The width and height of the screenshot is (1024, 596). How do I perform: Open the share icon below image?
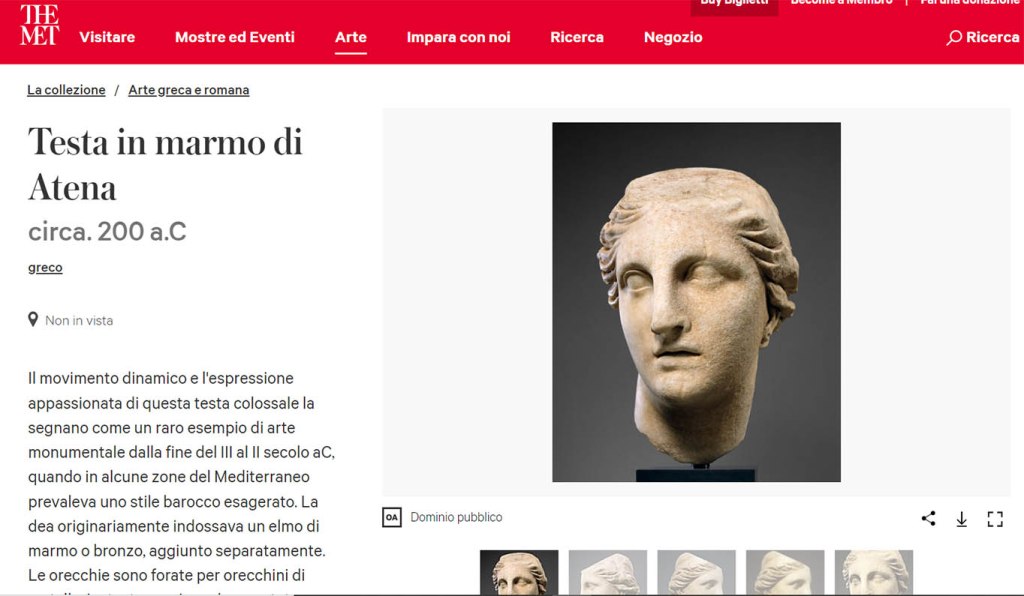click(x=928, y=518)
